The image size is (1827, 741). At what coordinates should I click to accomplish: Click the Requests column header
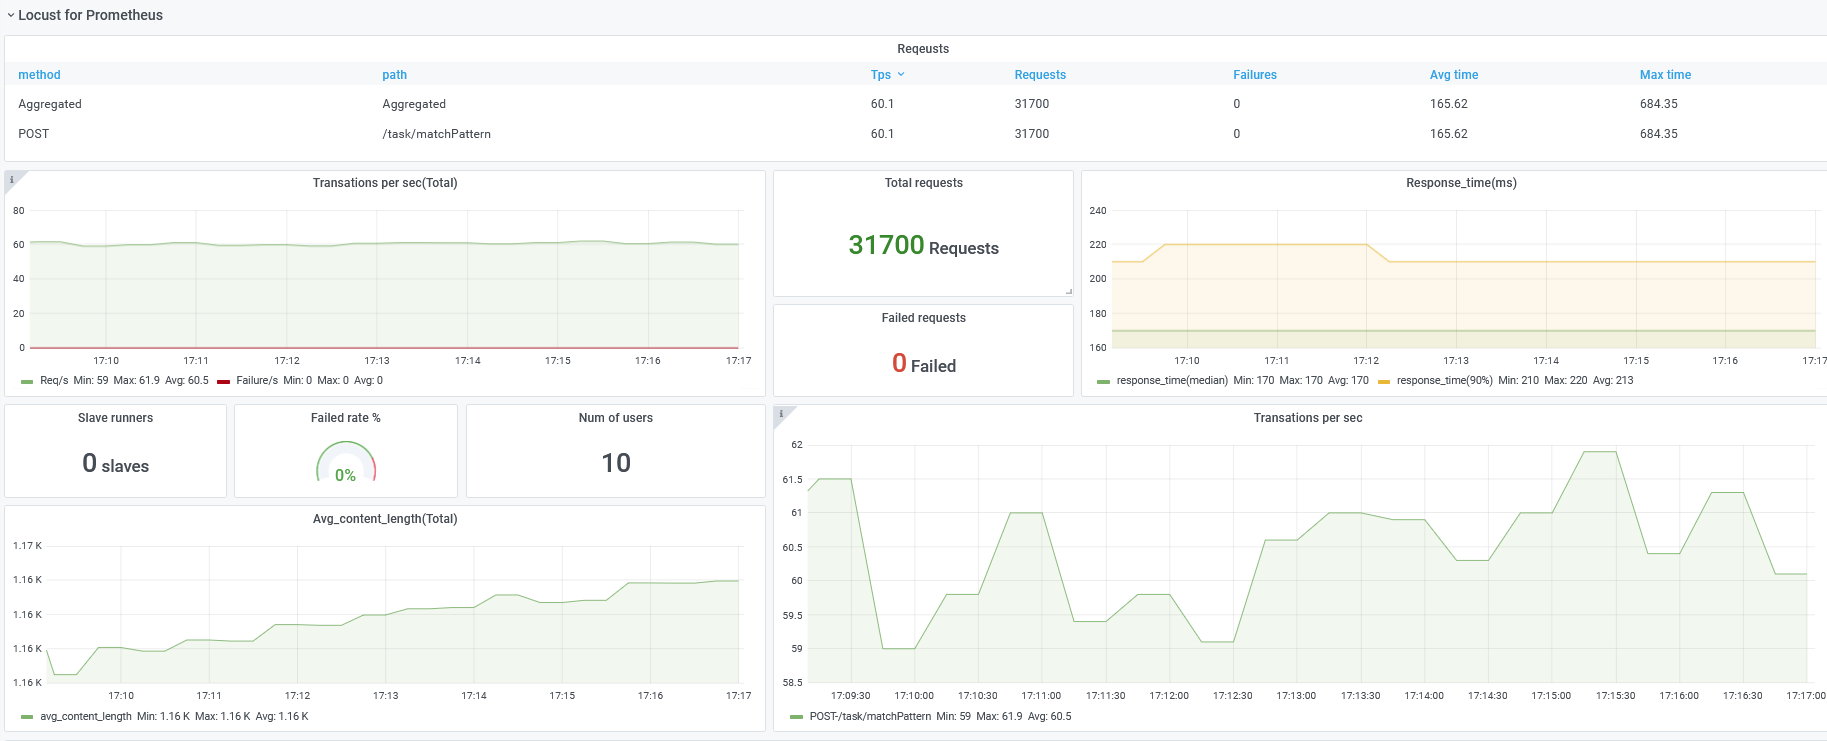coord(1040,75)
